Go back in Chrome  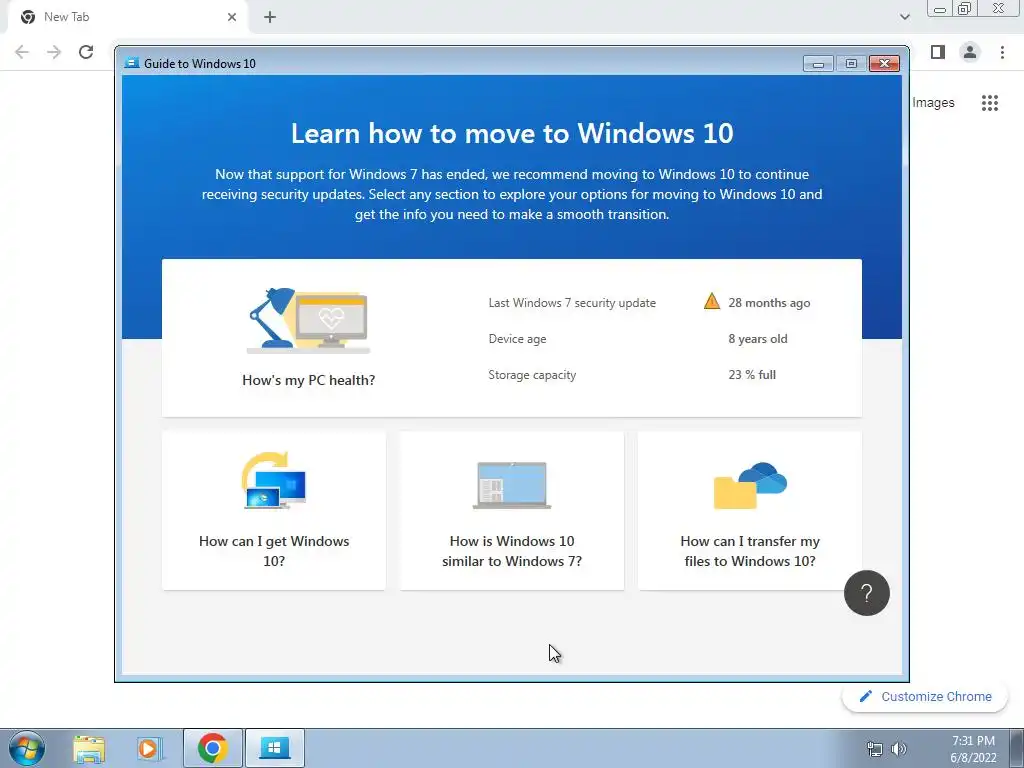(x=22, y=52)
